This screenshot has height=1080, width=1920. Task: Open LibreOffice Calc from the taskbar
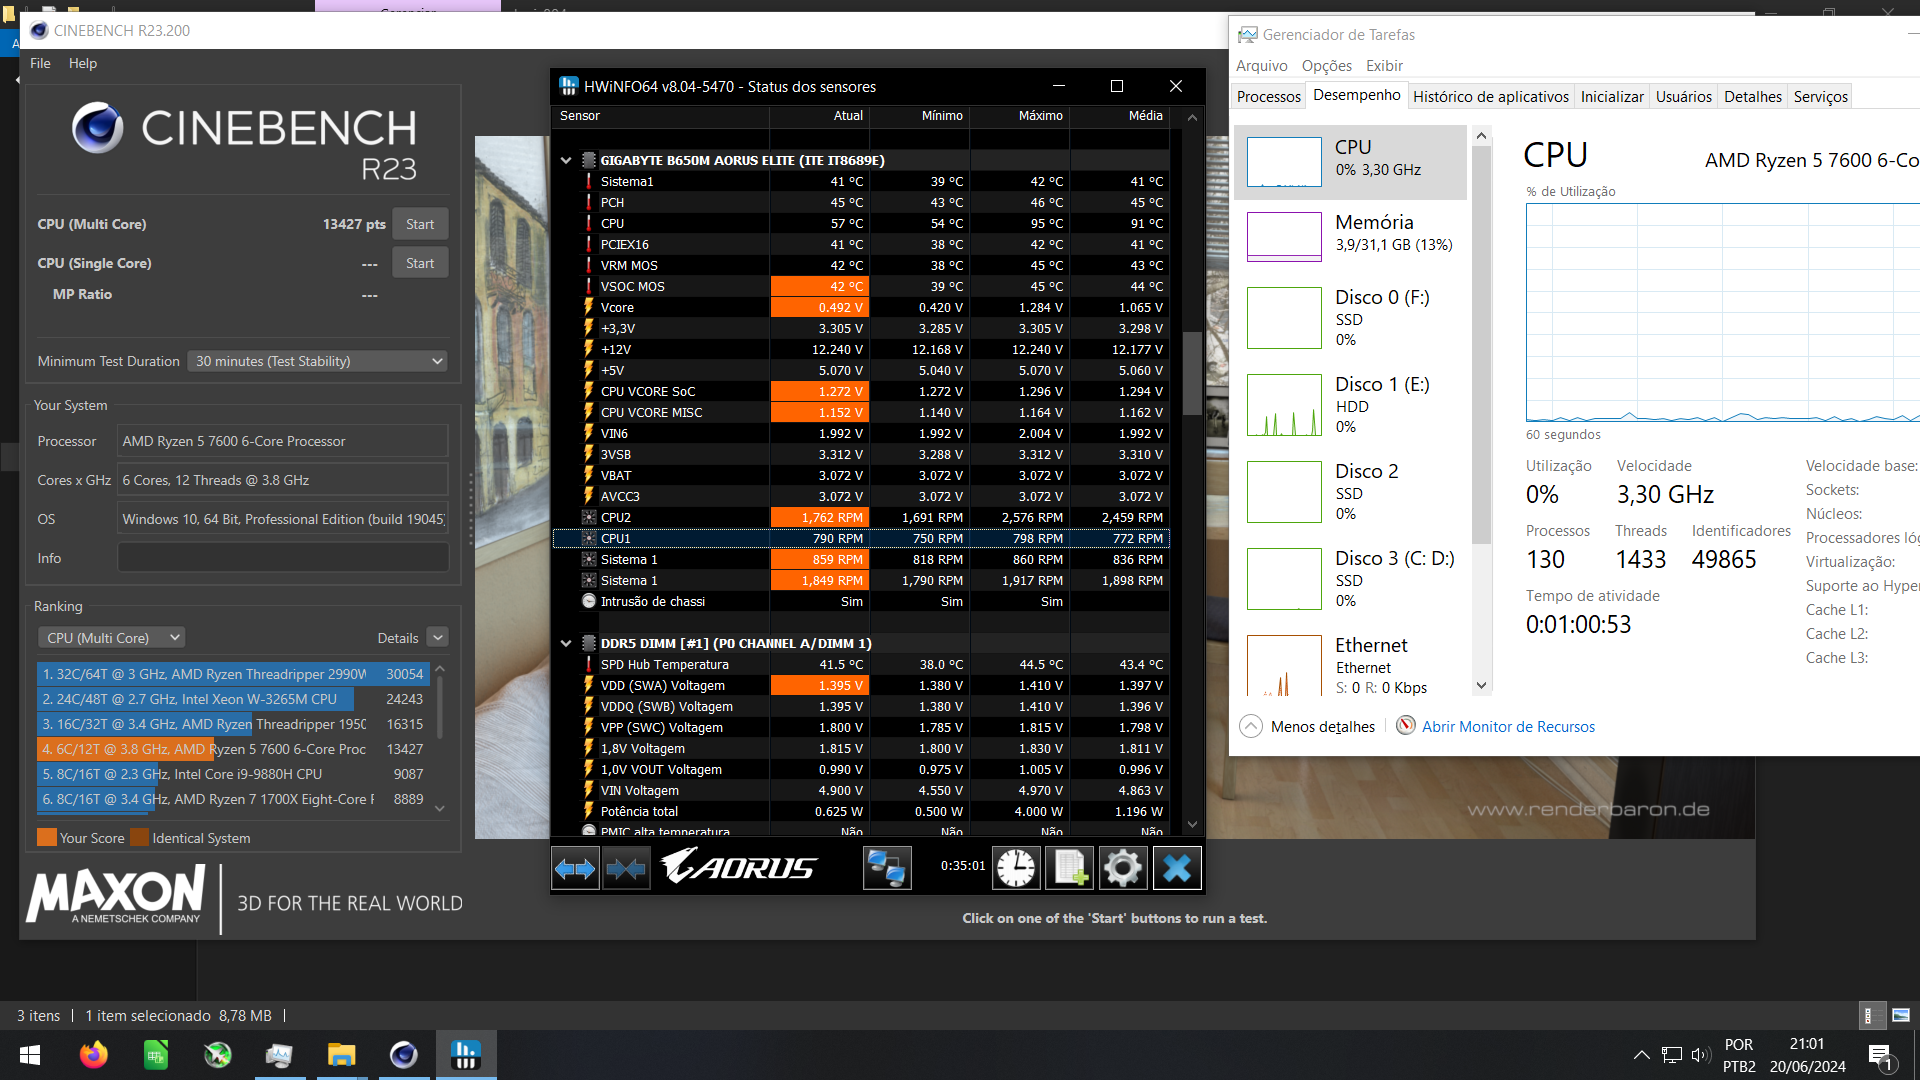tap(156, 1055)
